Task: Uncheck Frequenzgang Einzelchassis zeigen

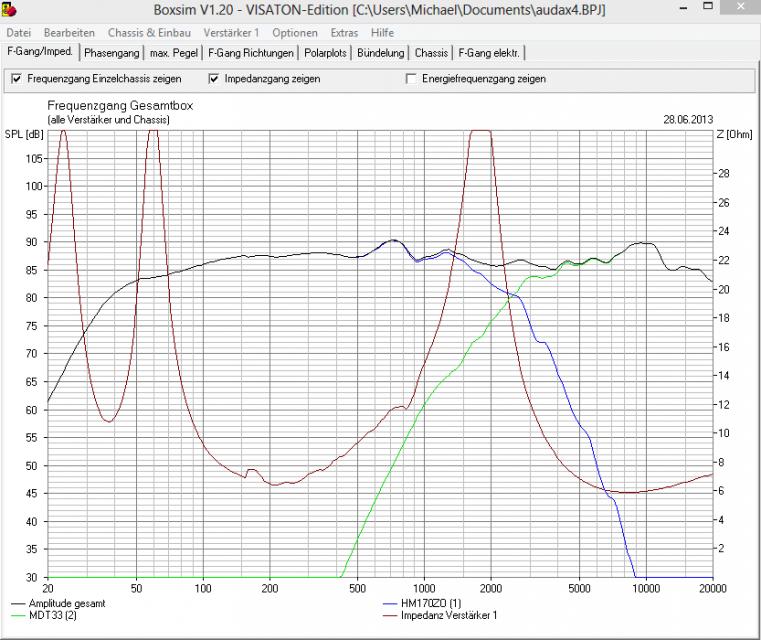Action: click(16, 79)
